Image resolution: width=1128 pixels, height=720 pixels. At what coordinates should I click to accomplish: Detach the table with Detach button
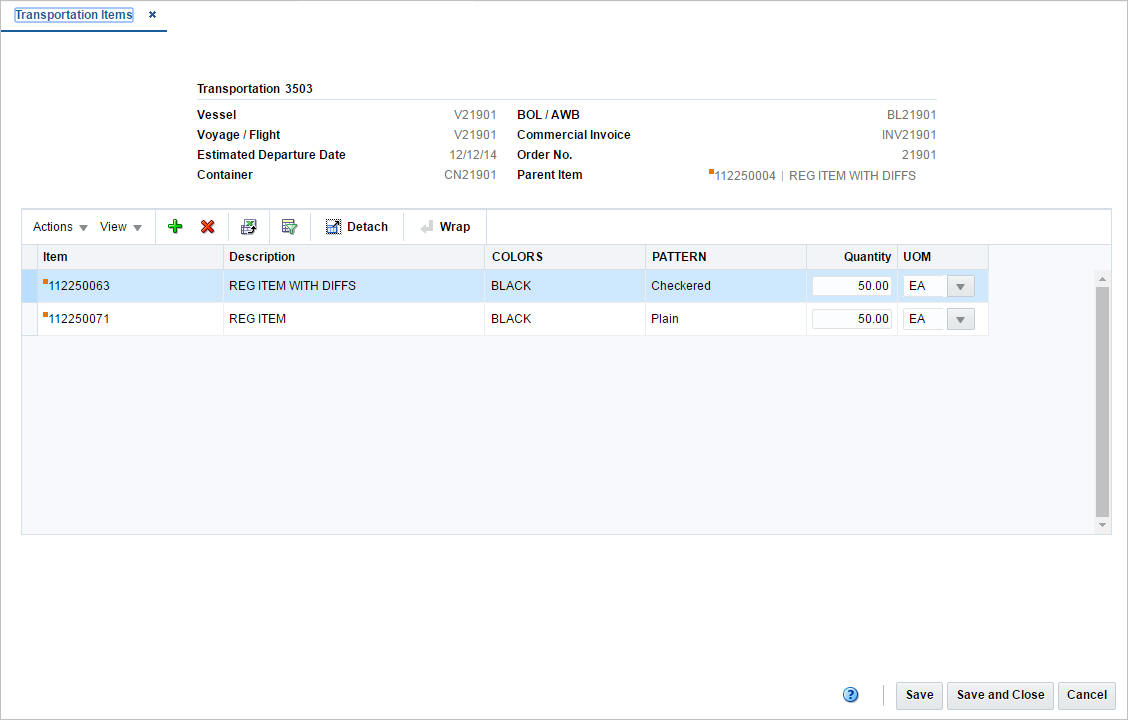[357, 227]
